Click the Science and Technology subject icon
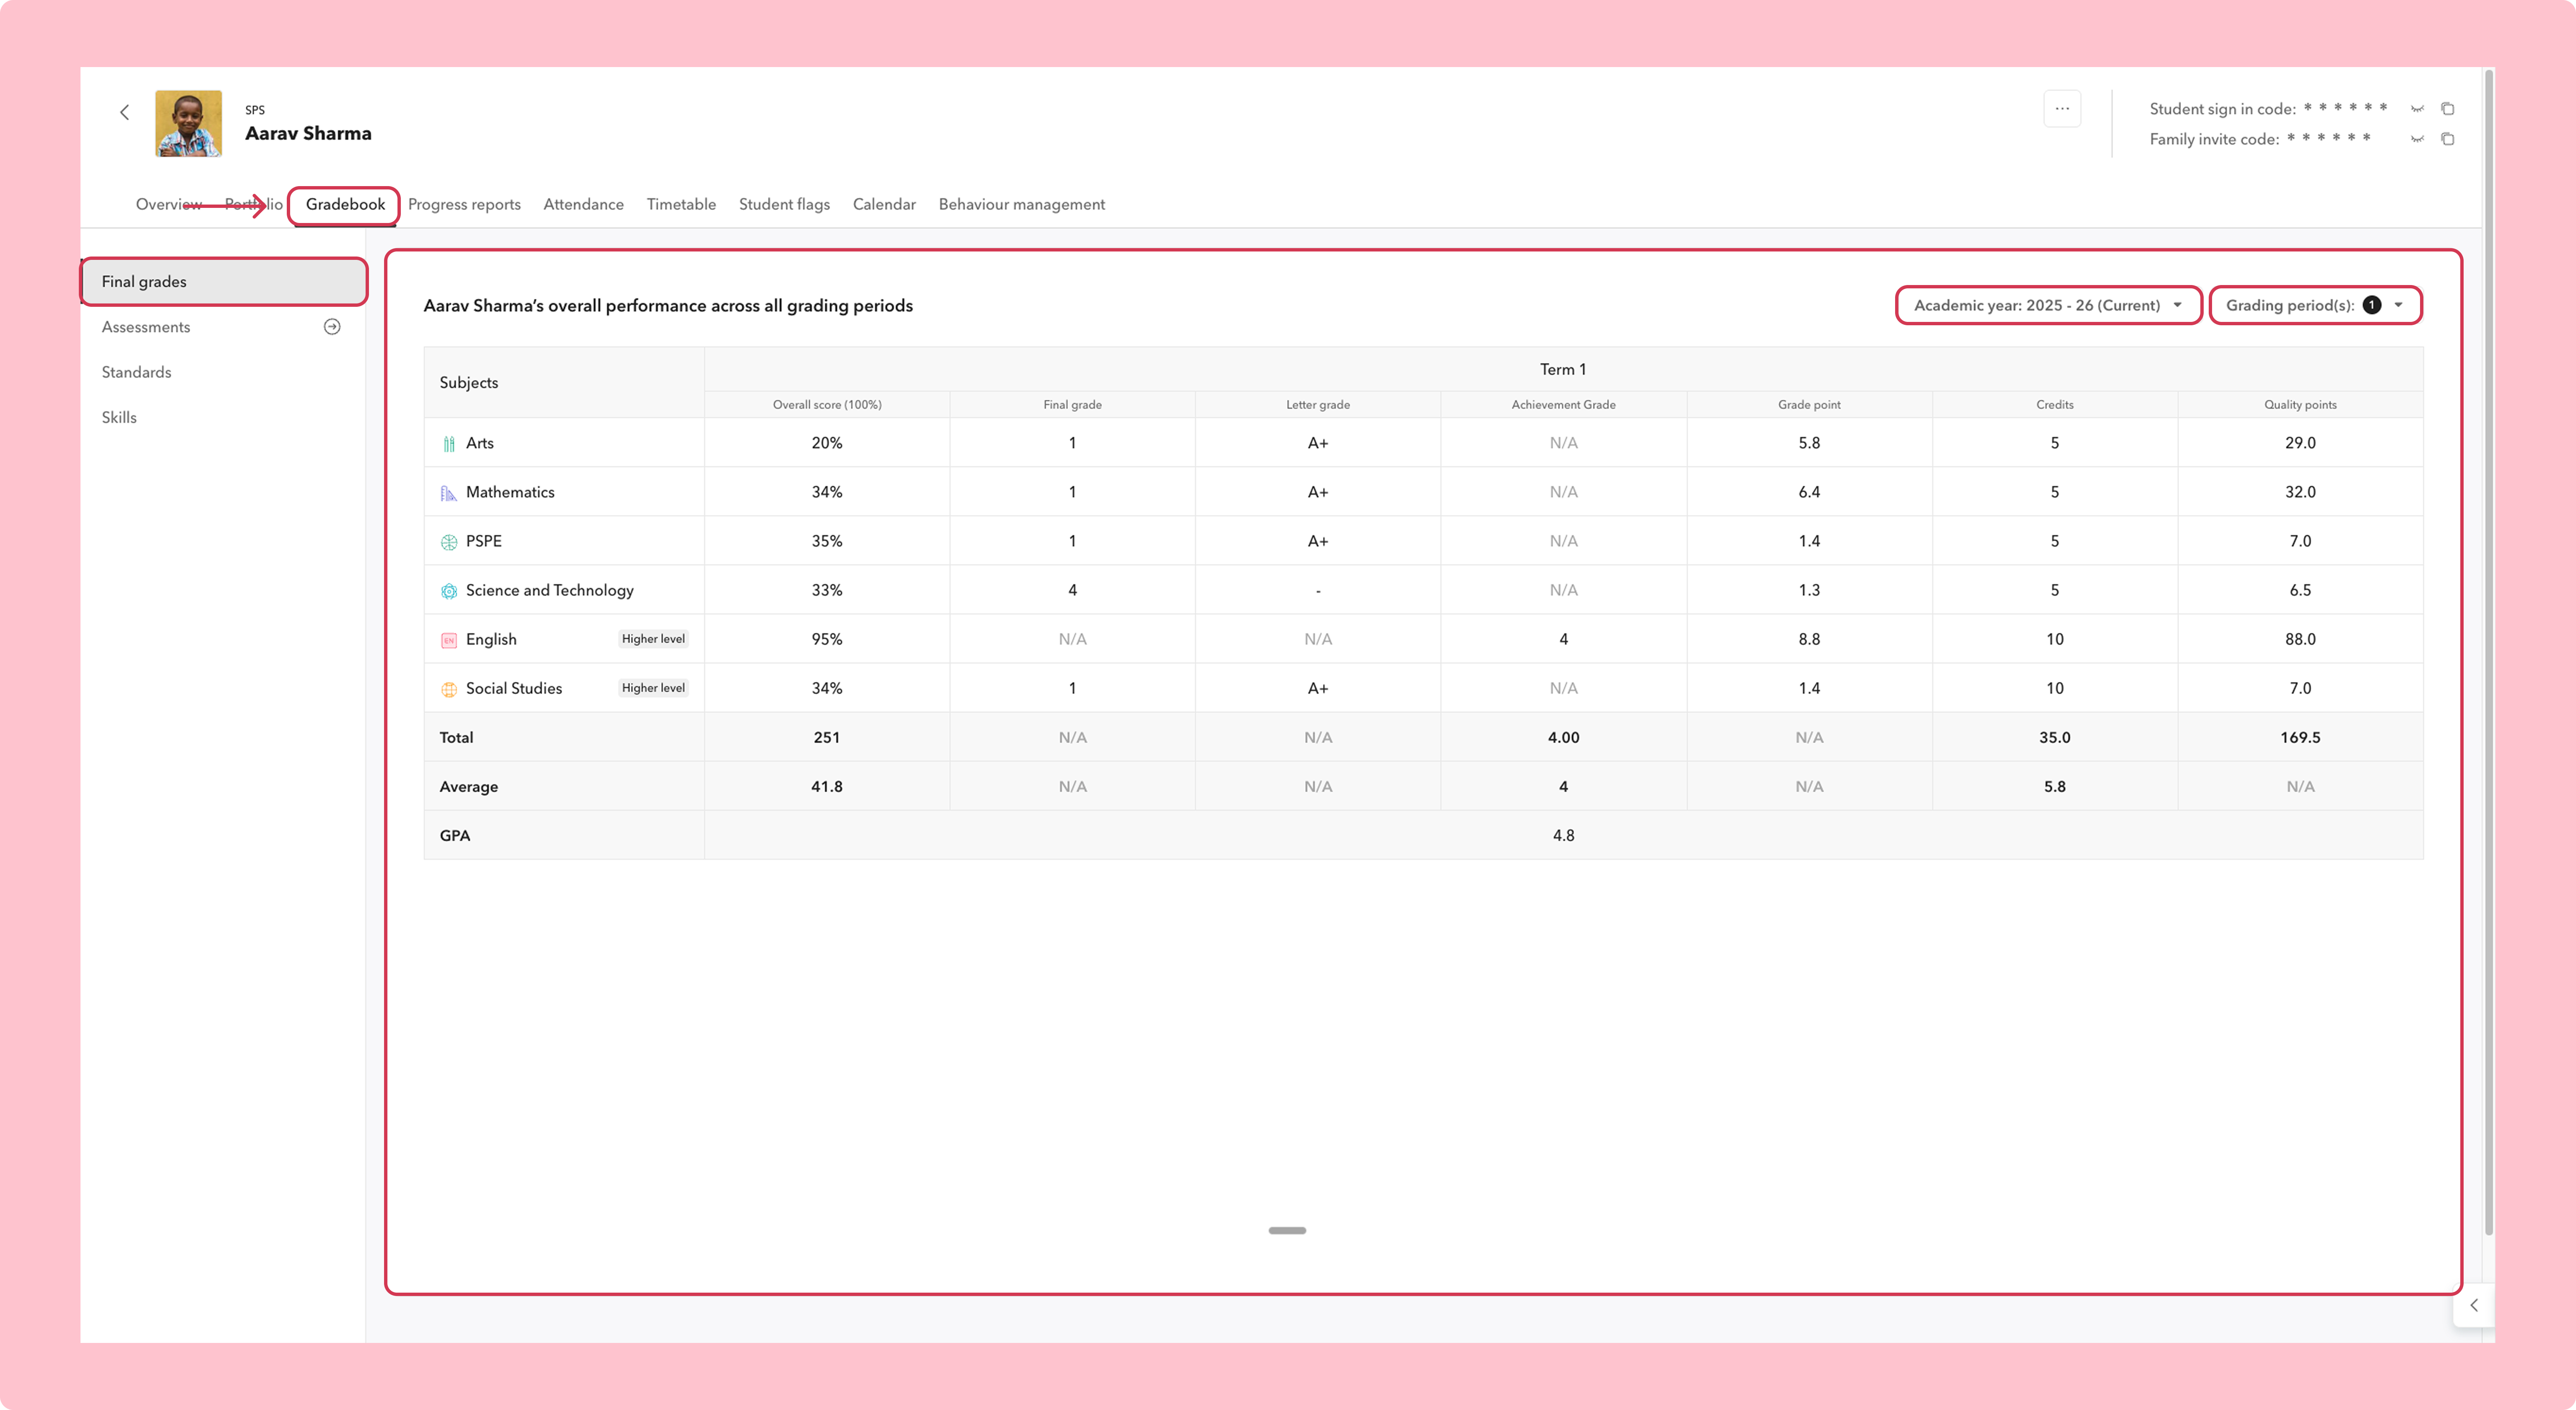This screenshot has width=2576, height=1410. [449, 591]
